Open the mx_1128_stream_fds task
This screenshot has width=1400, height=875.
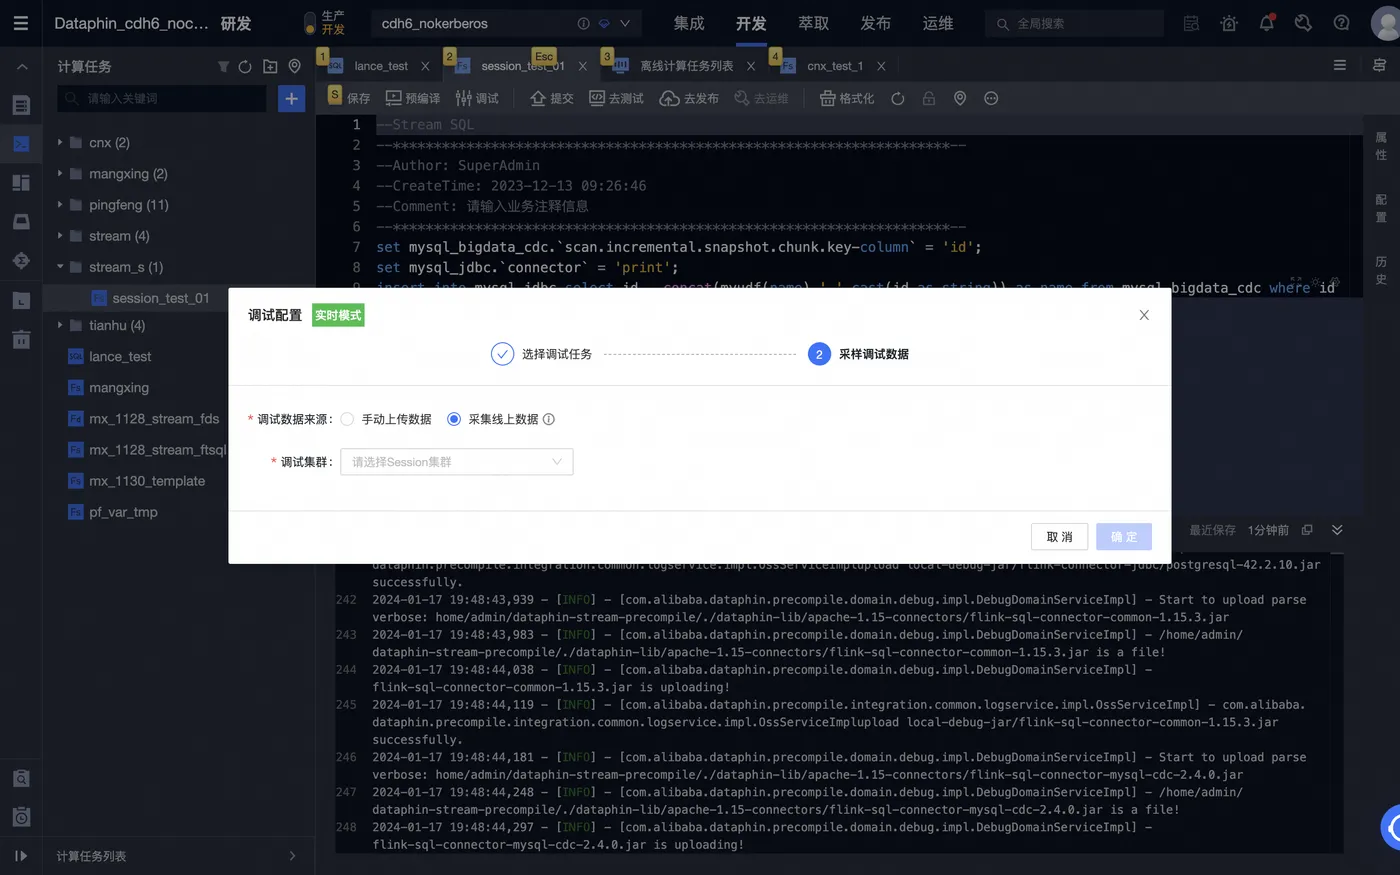(153, 418)
